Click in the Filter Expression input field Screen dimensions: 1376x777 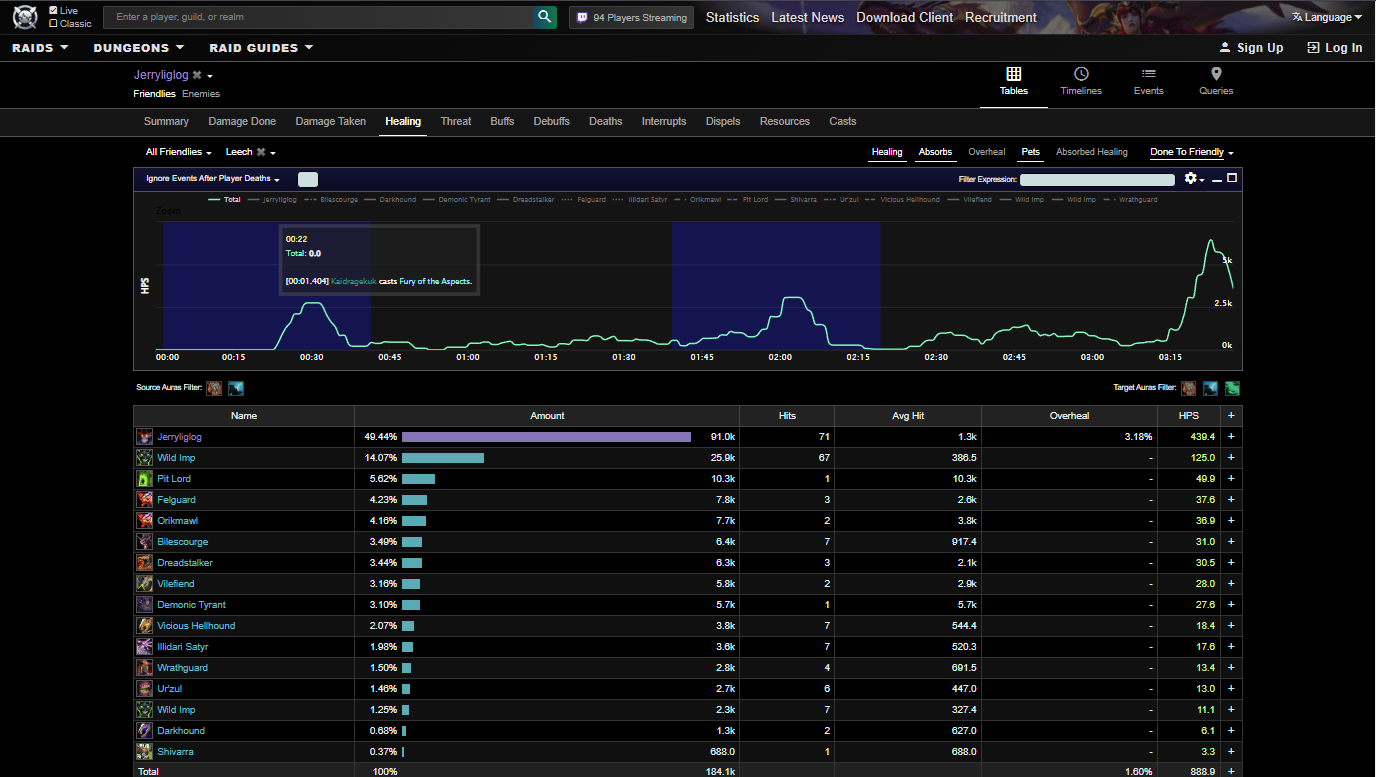point(1096,180)
